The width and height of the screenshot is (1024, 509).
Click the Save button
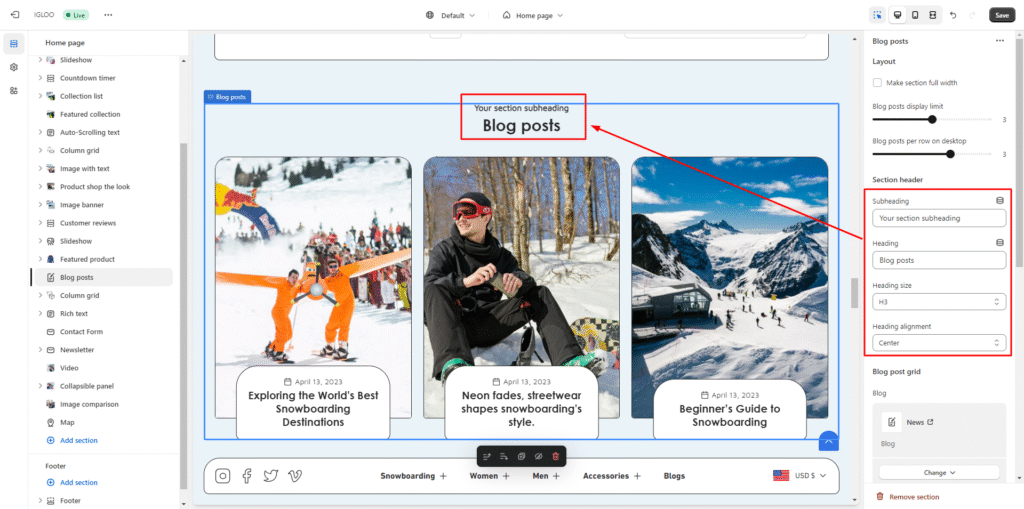click(x=1001, y=15)
